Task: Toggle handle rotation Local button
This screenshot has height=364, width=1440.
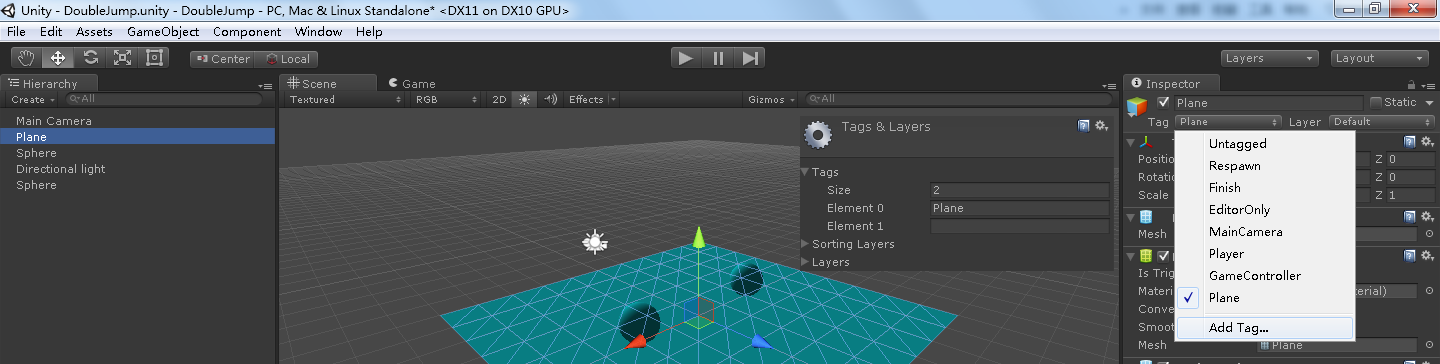Action: 287,59
